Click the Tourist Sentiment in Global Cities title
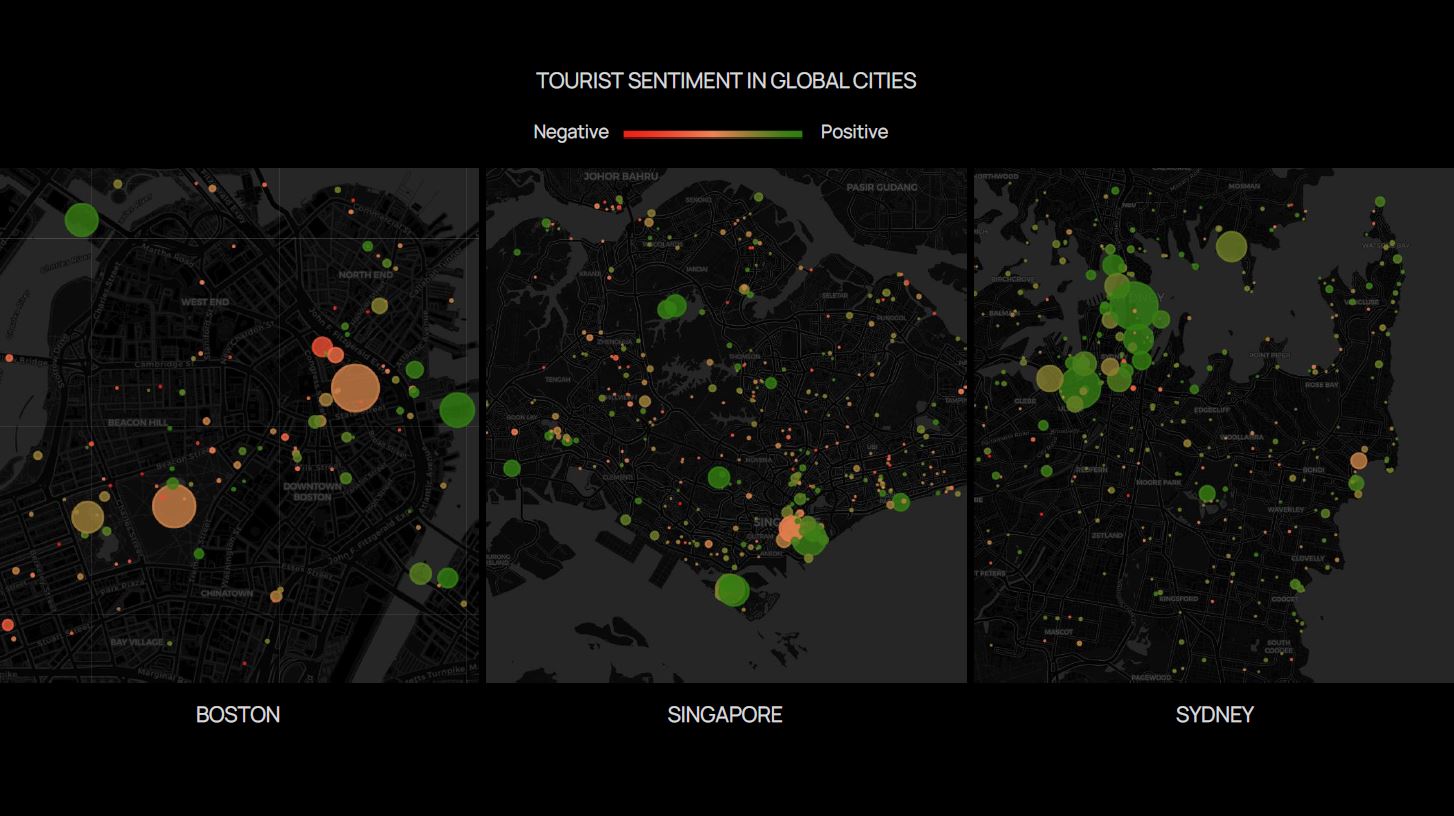The width and height of the screenshot is (1454, 816). click(726, 81)
